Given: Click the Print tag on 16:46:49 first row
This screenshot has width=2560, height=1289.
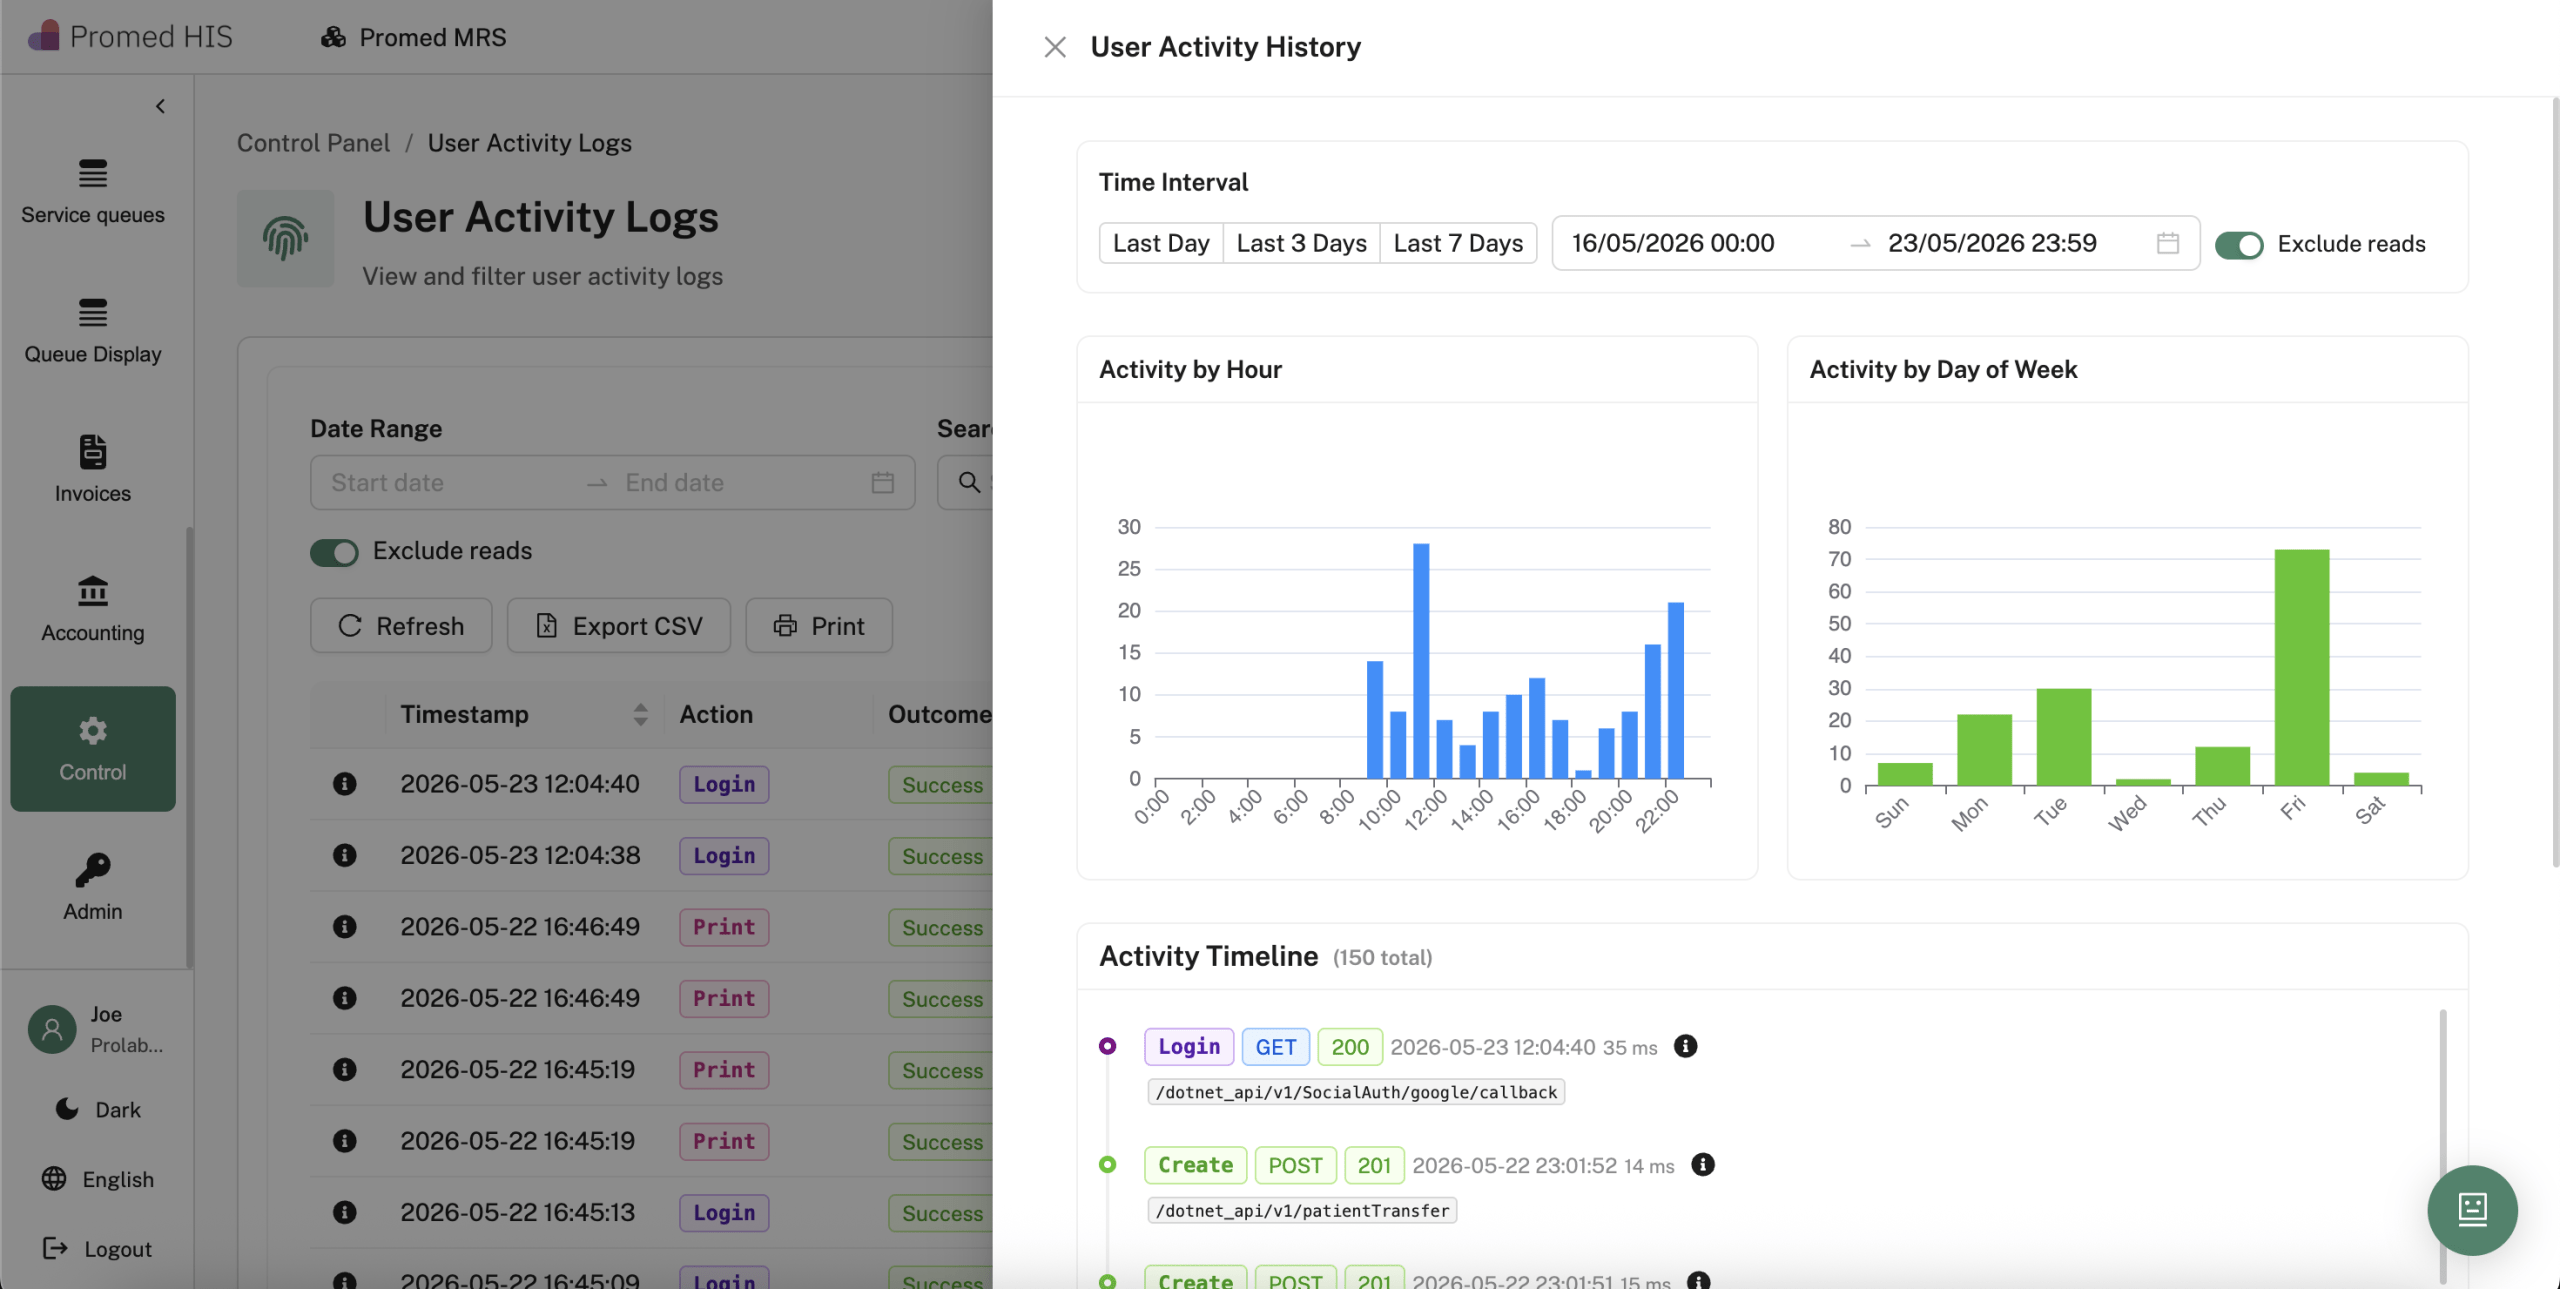Looking at the screenshot, I should [x=724, y=927].
